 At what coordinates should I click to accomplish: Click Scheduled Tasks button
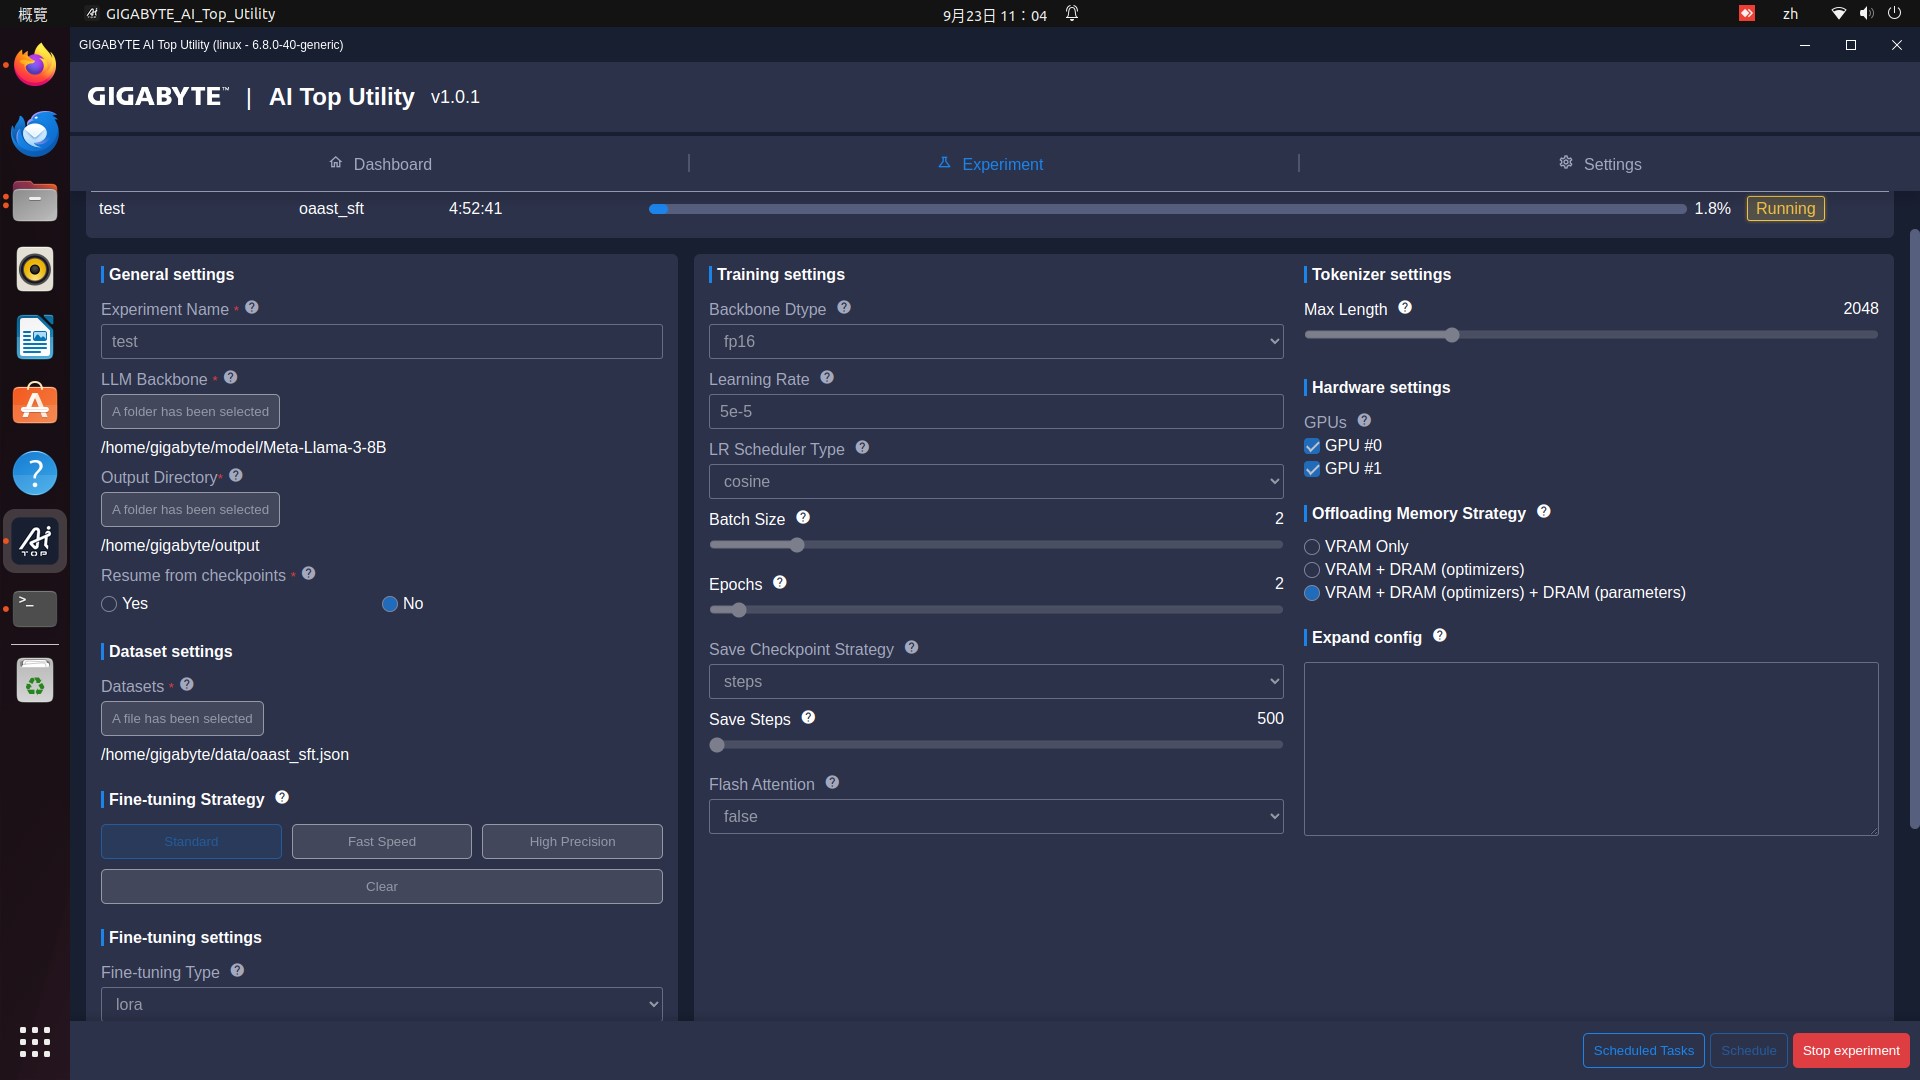click(x=1643, y=1050)
